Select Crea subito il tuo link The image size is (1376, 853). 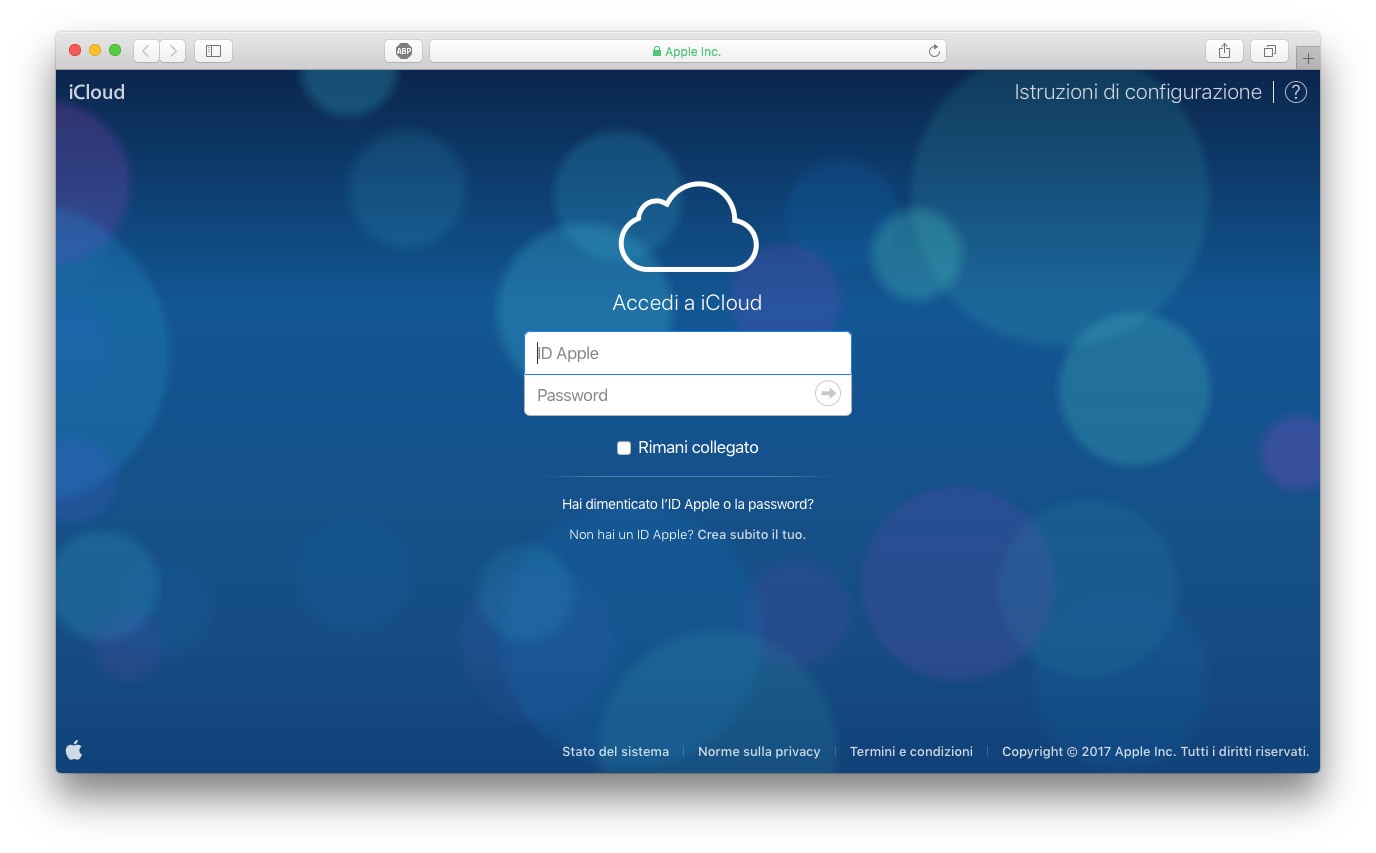[x=751, y=535]
